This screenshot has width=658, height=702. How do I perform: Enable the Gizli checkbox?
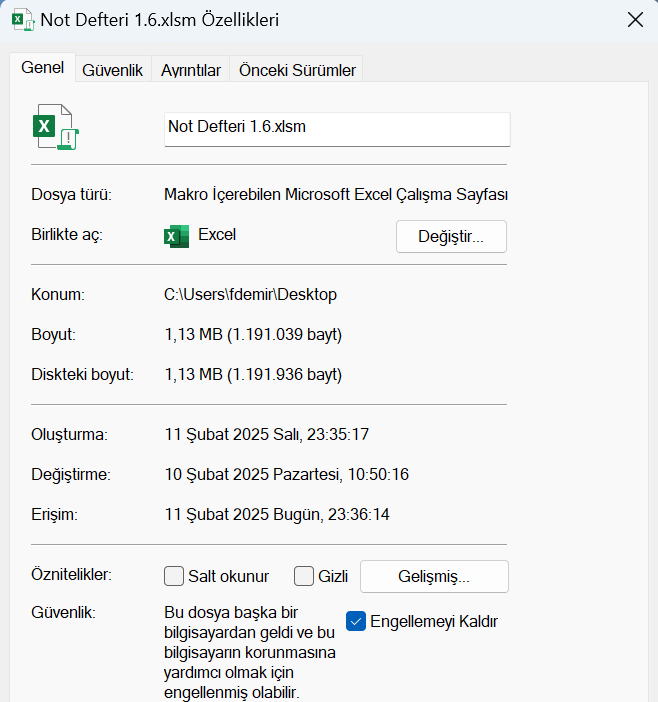pos(303,576)
